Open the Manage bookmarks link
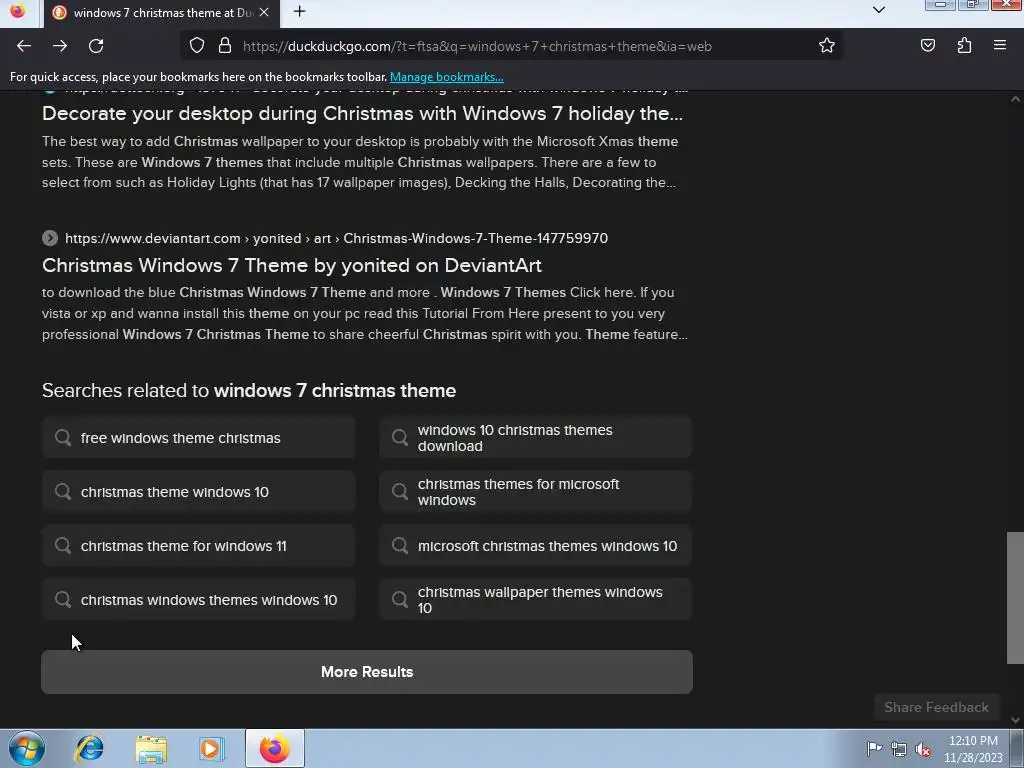1024x768 pixels. [447, 77]
